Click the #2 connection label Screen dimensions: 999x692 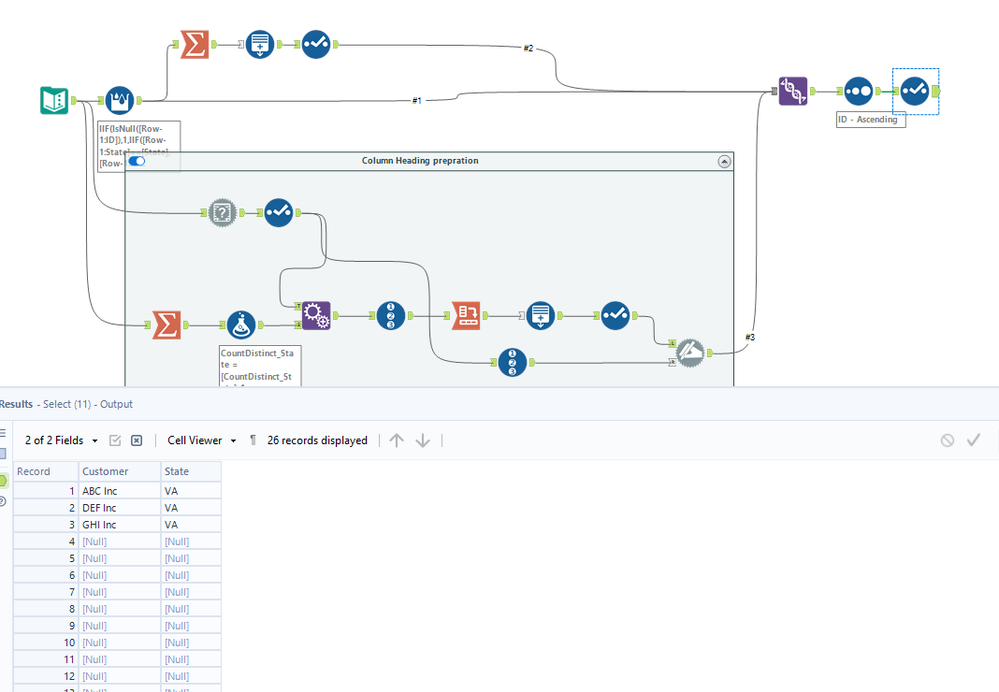[528, 48]
